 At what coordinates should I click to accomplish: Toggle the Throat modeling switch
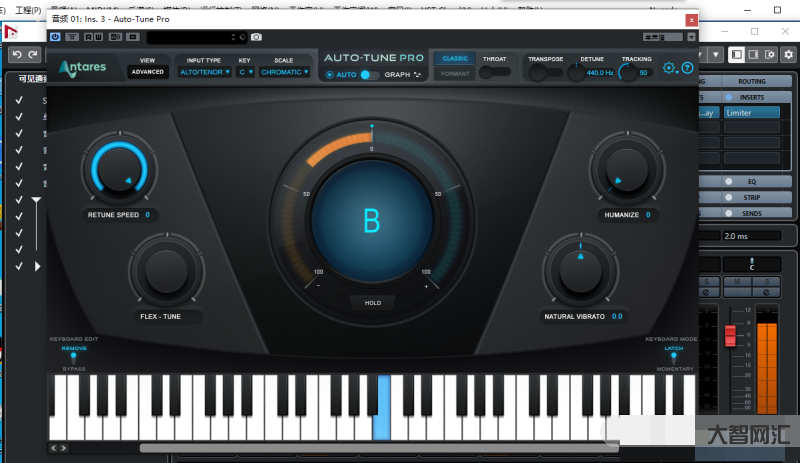point(494,72)
